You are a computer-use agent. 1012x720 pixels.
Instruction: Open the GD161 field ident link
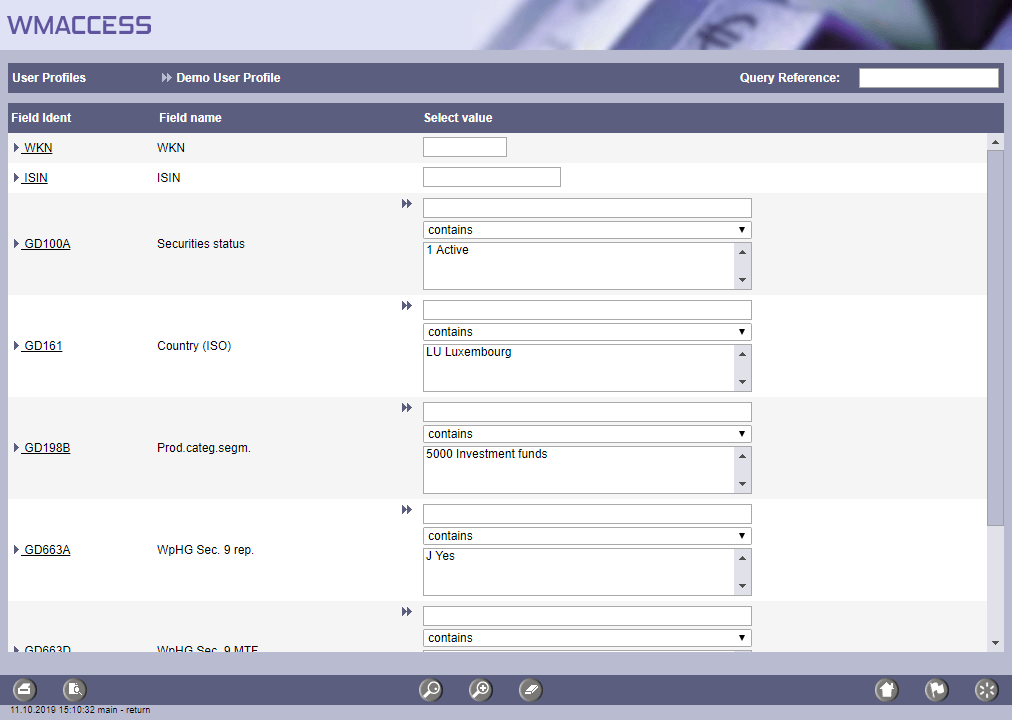(x=43, y=346)
